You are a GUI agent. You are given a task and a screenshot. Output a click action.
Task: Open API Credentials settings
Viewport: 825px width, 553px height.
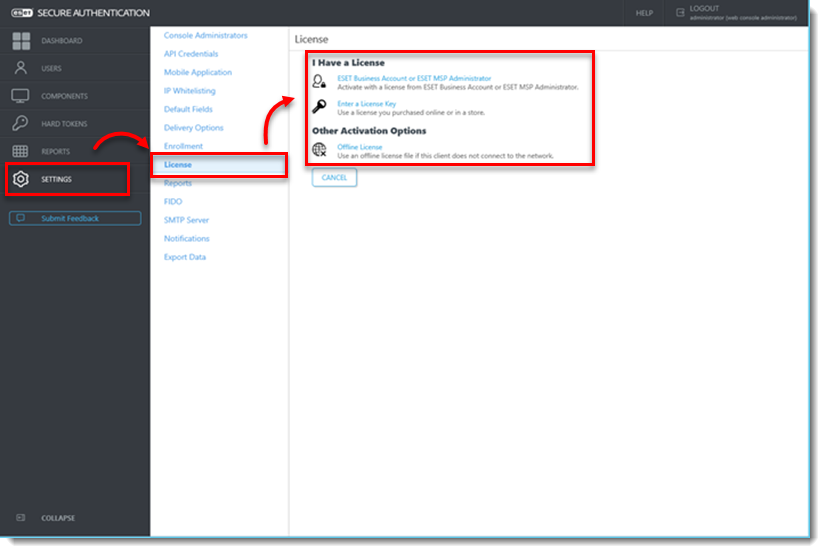190,54
